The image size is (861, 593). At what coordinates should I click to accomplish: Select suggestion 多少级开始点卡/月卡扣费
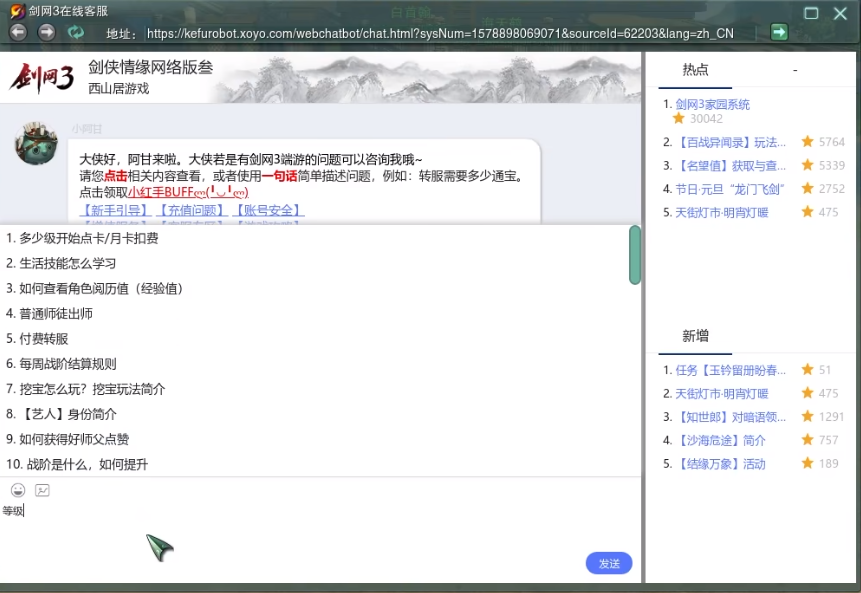point(88,238)
